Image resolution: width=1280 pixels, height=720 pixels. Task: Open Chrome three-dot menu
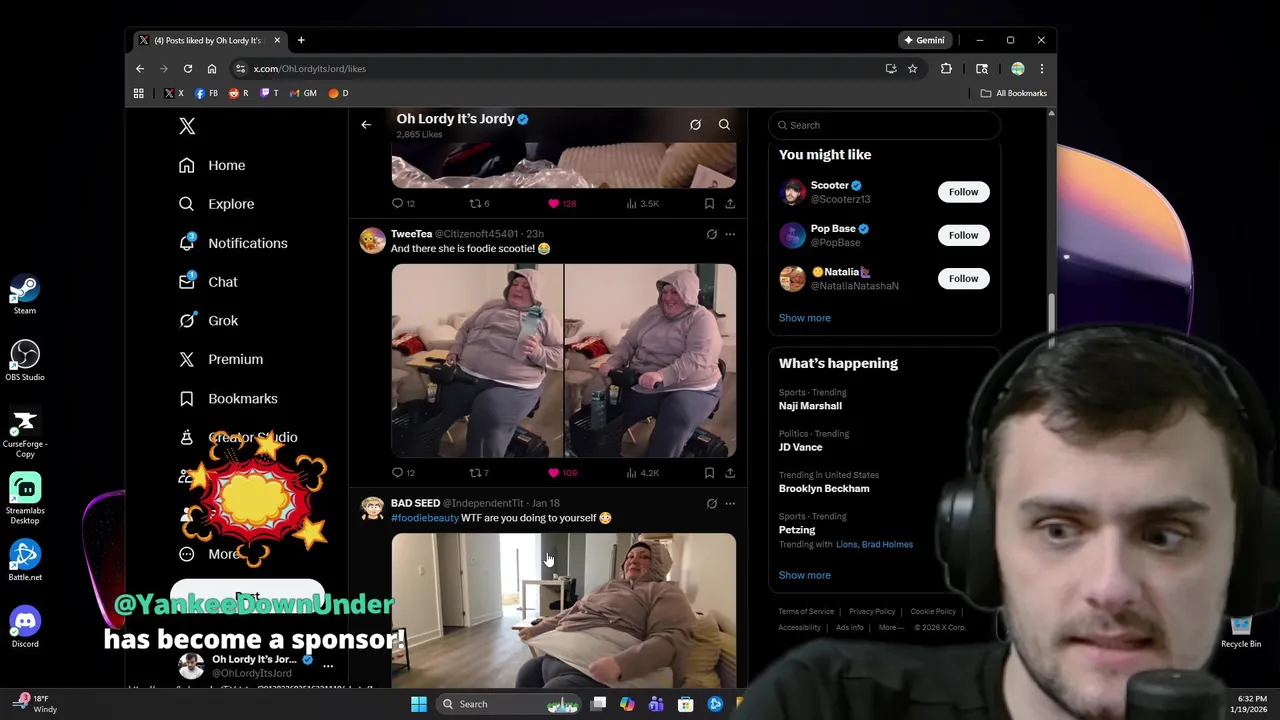tap(1041, 69)
